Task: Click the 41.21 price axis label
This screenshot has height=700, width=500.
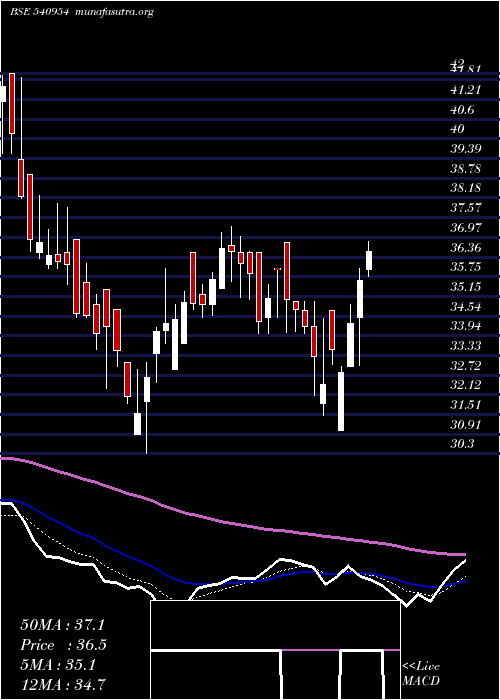Action: click(x=466, y=91)
